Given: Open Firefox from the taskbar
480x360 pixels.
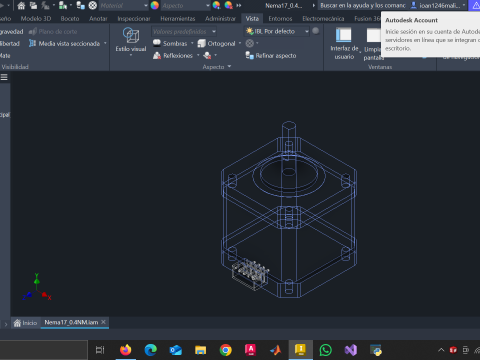Looking at the screenshot, I should (x=126, y=350).
